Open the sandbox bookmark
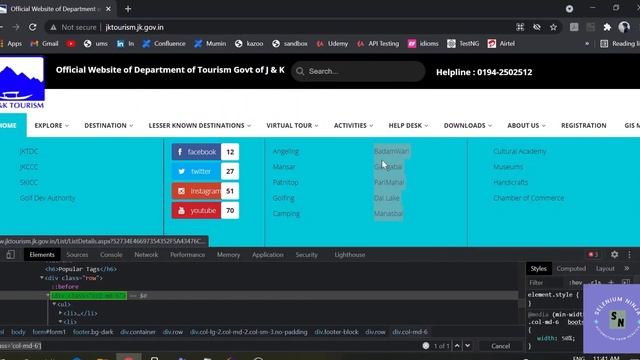Screen dimensions: 640x360 290,44
